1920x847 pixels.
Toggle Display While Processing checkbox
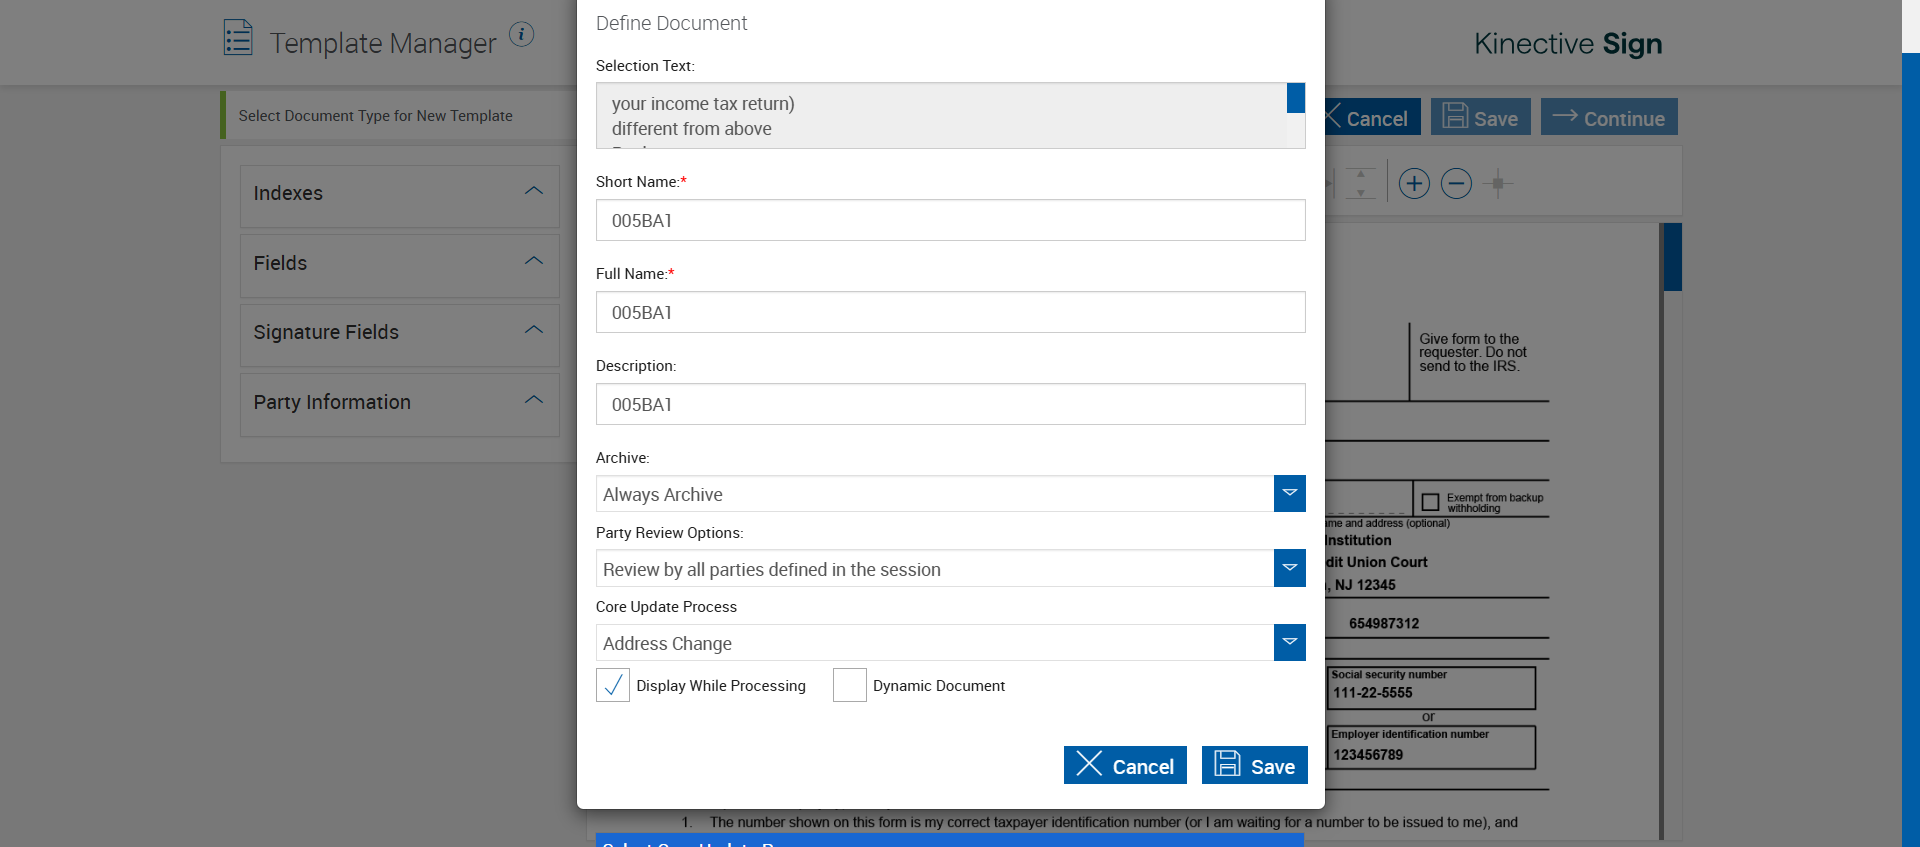[613, 685]
